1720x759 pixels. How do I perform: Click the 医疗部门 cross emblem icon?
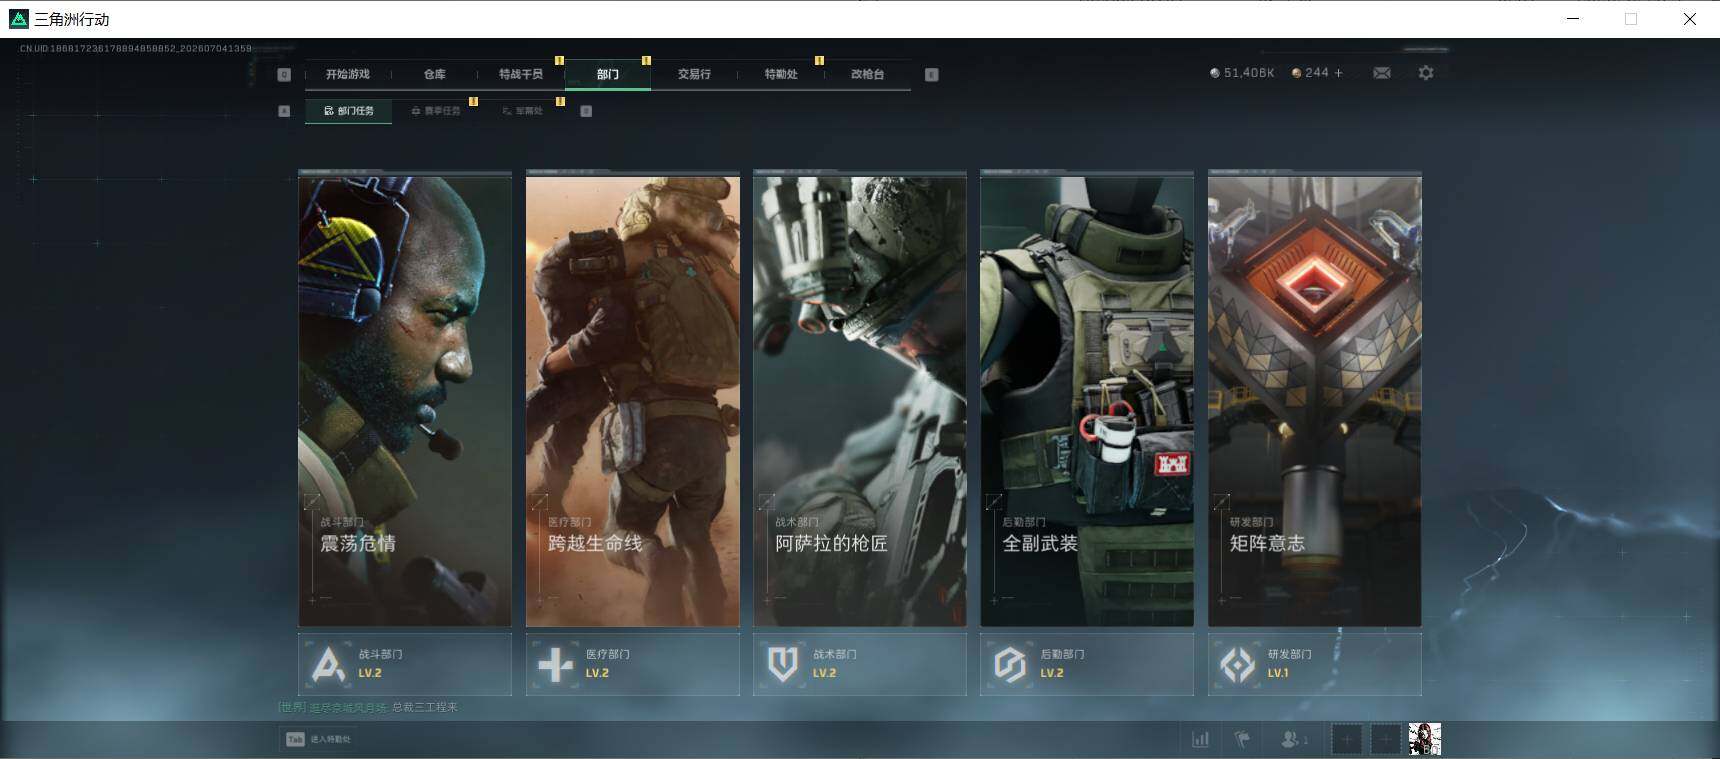click(555, 664)
